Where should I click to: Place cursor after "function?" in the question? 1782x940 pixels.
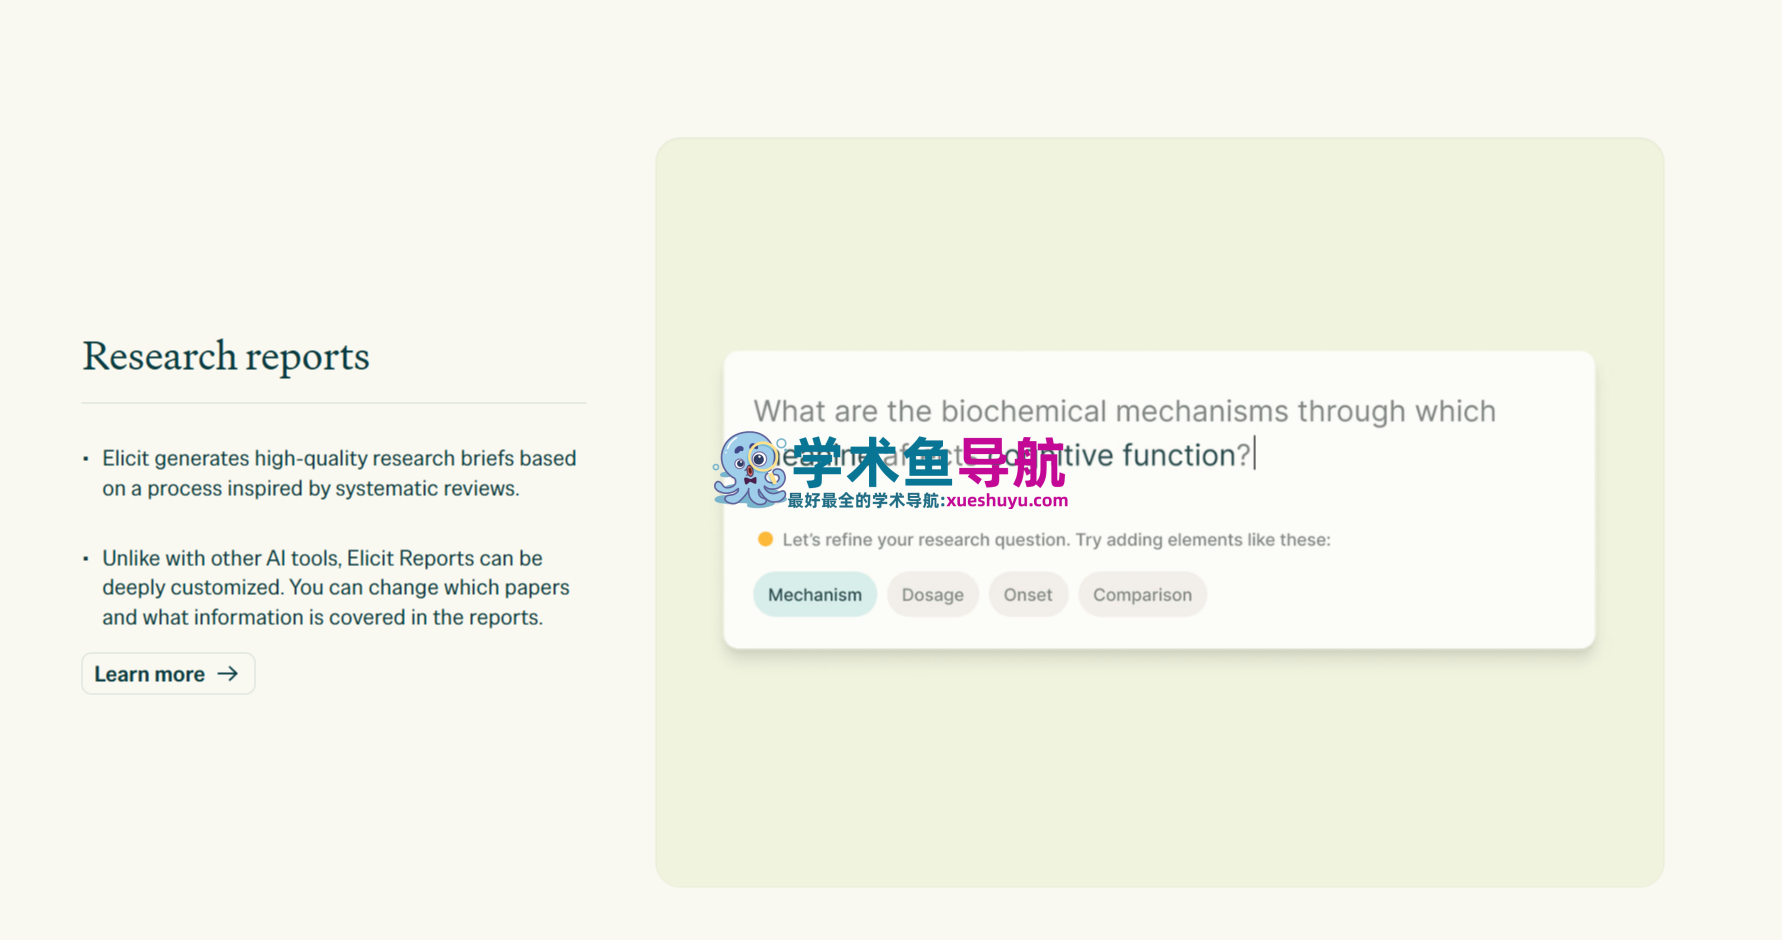(1254, 455)
